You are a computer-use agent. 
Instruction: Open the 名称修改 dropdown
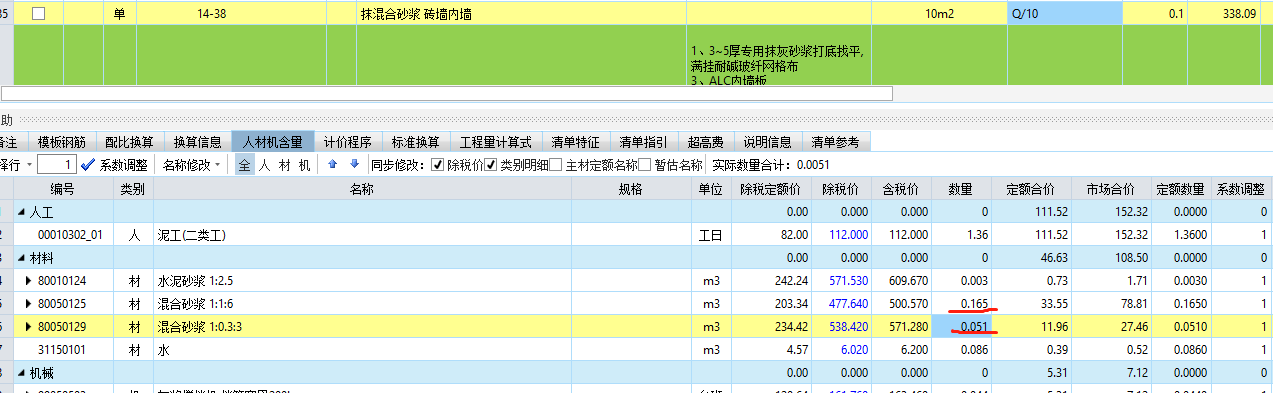[191, 165]
